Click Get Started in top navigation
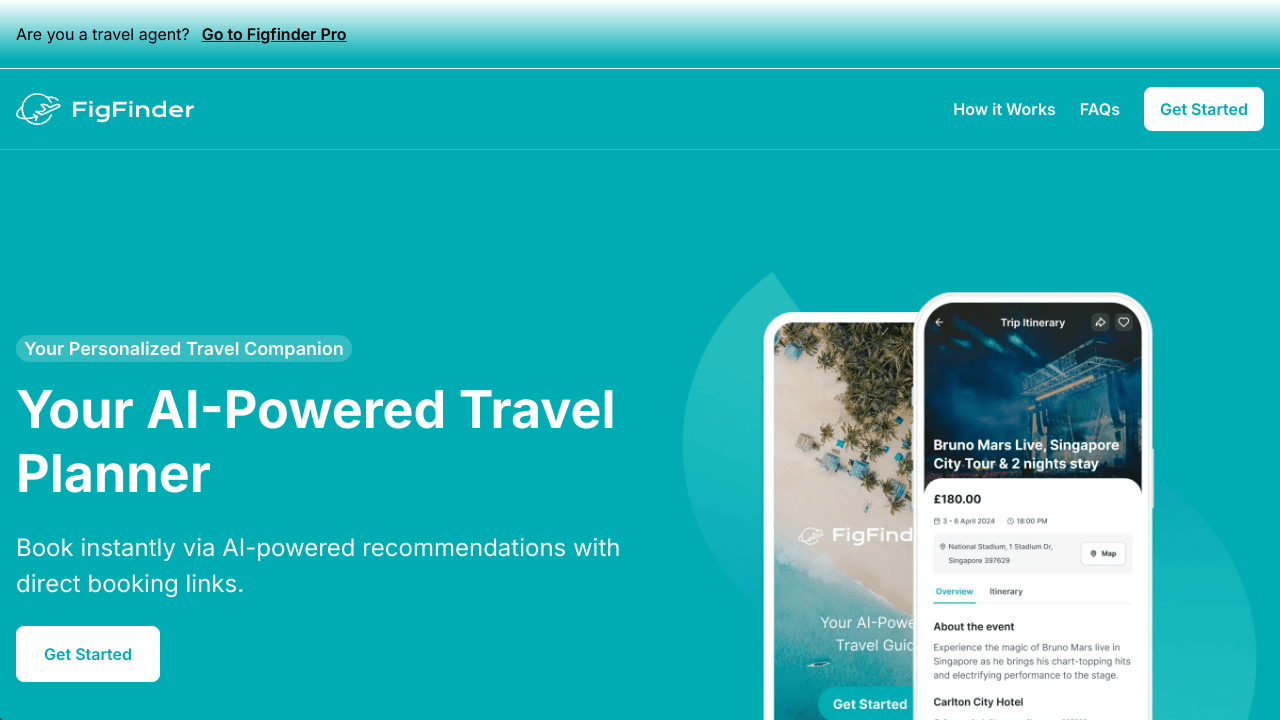Image resolution: width=1280 pixels, height=720 pixels. 1204,109
